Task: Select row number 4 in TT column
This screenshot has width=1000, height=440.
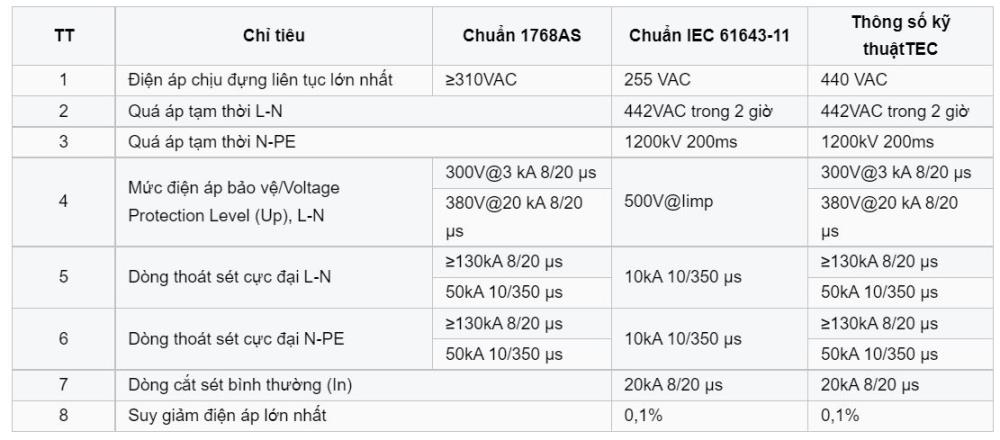Action: pyautogui.click(x=63, y=201)
